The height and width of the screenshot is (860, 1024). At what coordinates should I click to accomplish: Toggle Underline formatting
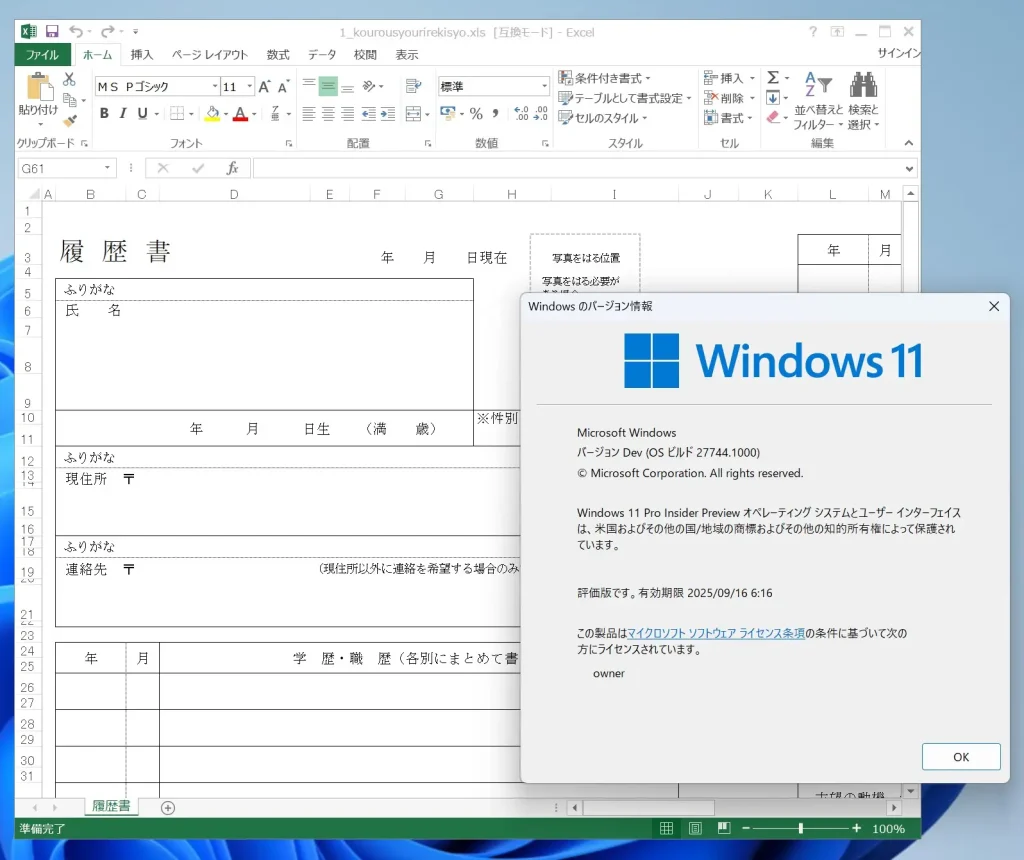pyautogui.click(x=142, y=114)
